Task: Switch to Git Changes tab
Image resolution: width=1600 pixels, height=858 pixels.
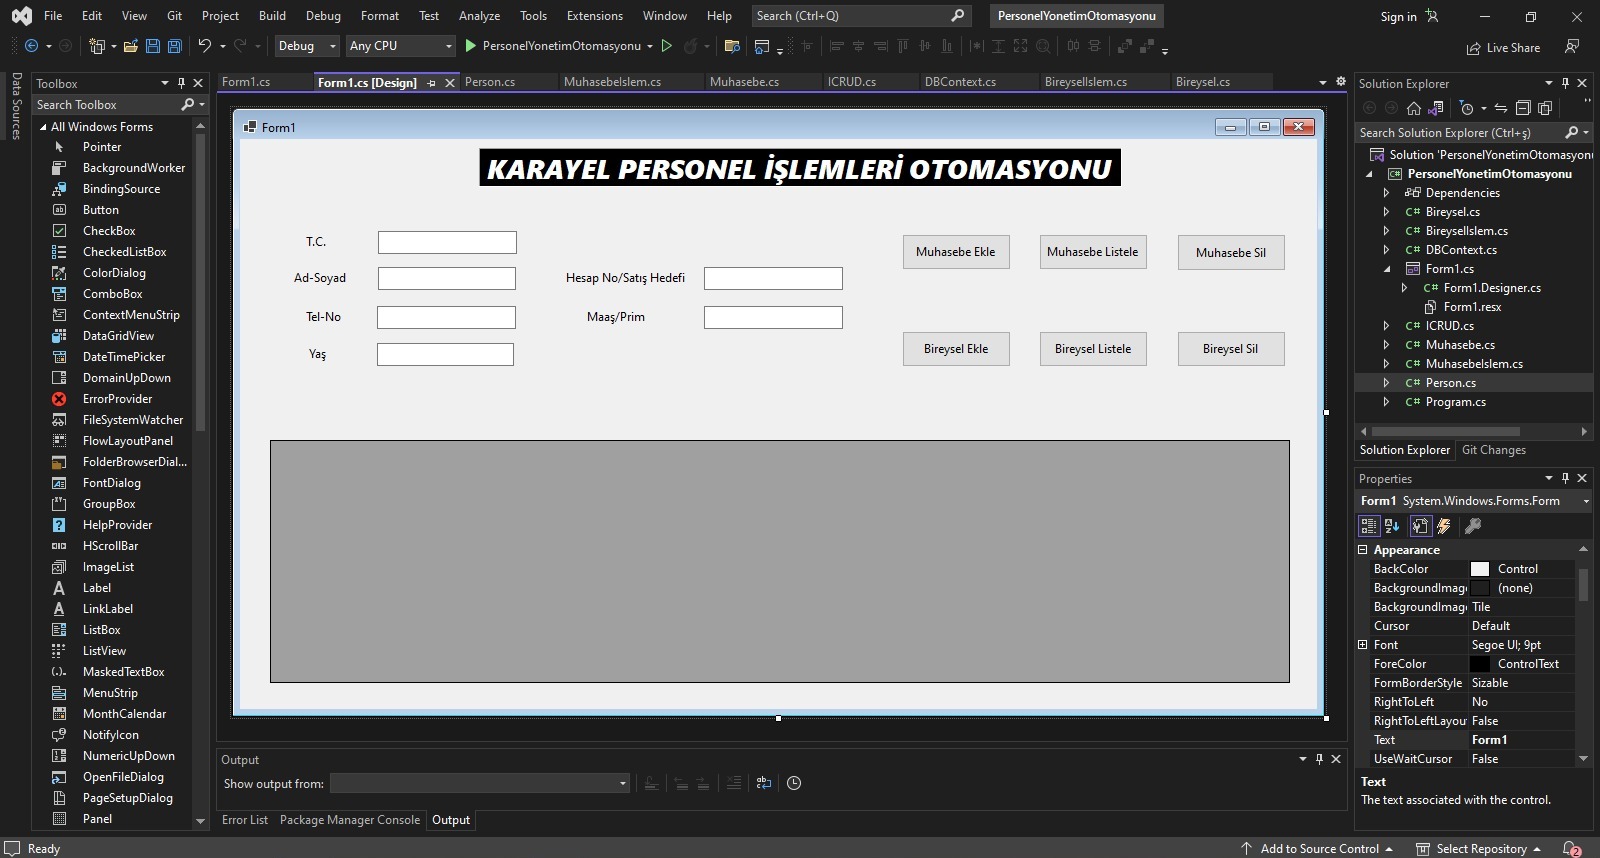Action: (x=1493, y=450)
